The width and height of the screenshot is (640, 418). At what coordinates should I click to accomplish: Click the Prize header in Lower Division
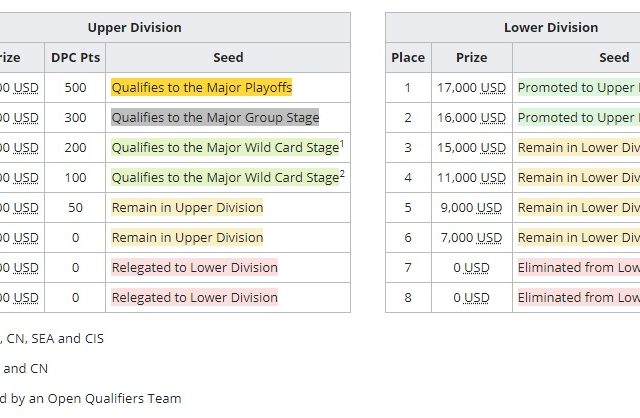tap(472, 58)
